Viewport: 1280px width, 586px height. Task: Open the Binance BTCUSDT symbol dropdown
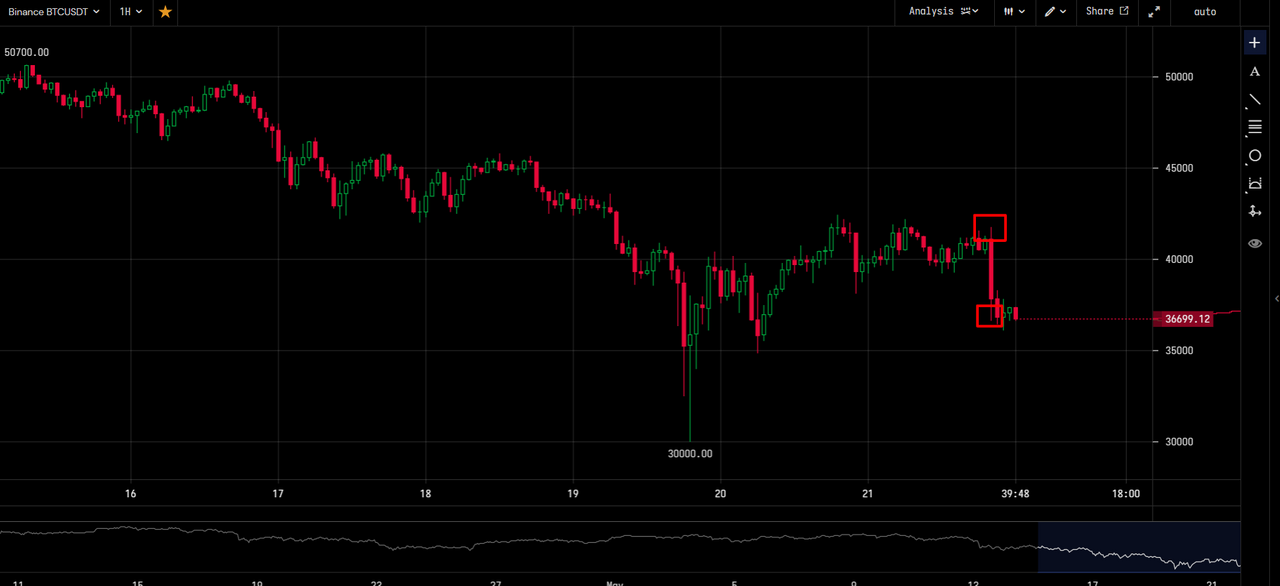click(54, 11)
